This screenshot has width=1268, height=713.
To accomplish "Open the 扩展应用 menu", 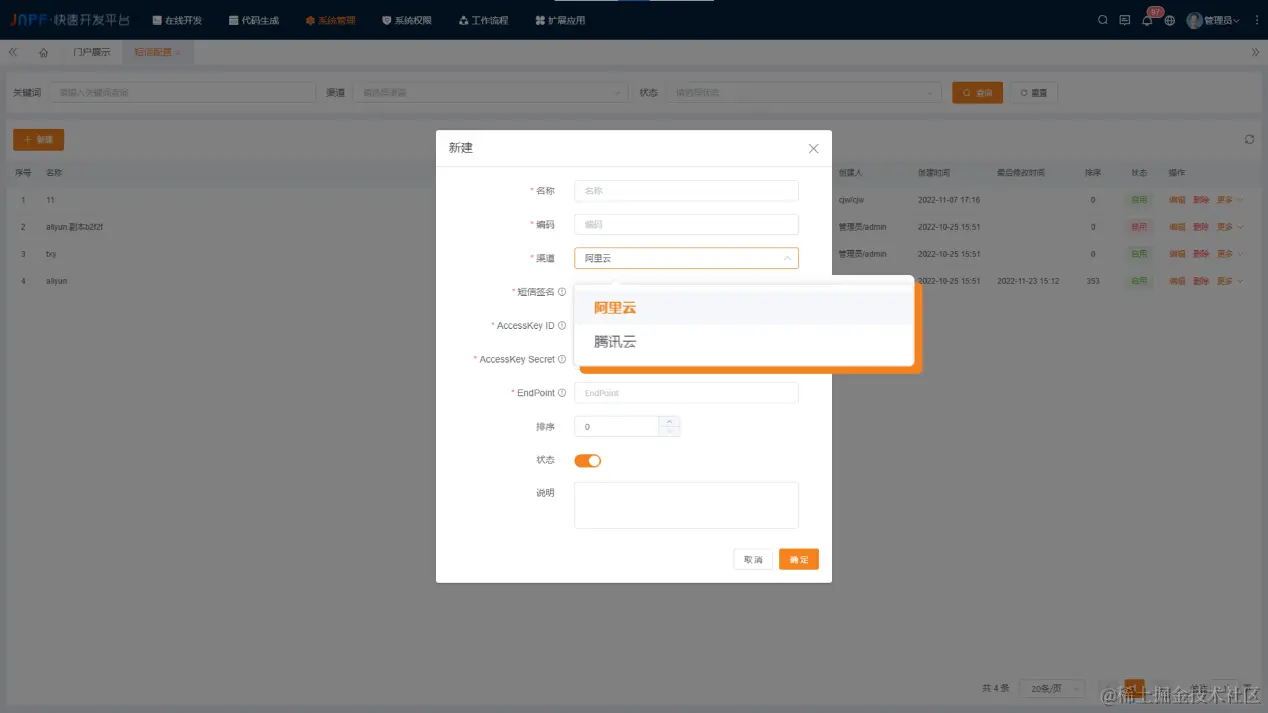I will point(560,20).
